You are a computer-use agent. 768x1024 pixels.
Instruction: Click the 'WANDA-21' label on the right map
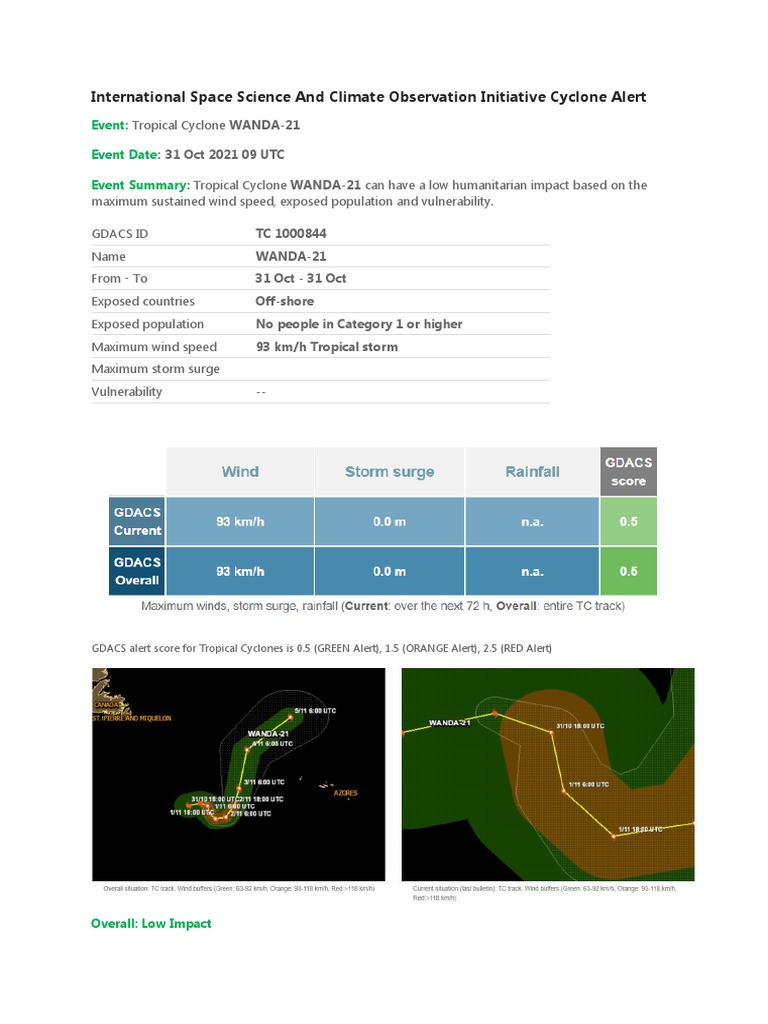click(x=449, y=722)
